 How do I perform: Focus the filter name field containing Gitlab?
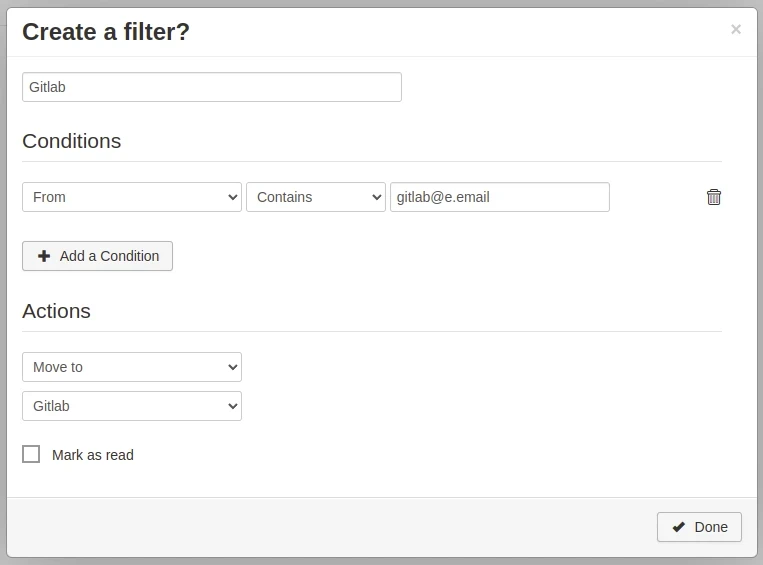pos(212,87)
